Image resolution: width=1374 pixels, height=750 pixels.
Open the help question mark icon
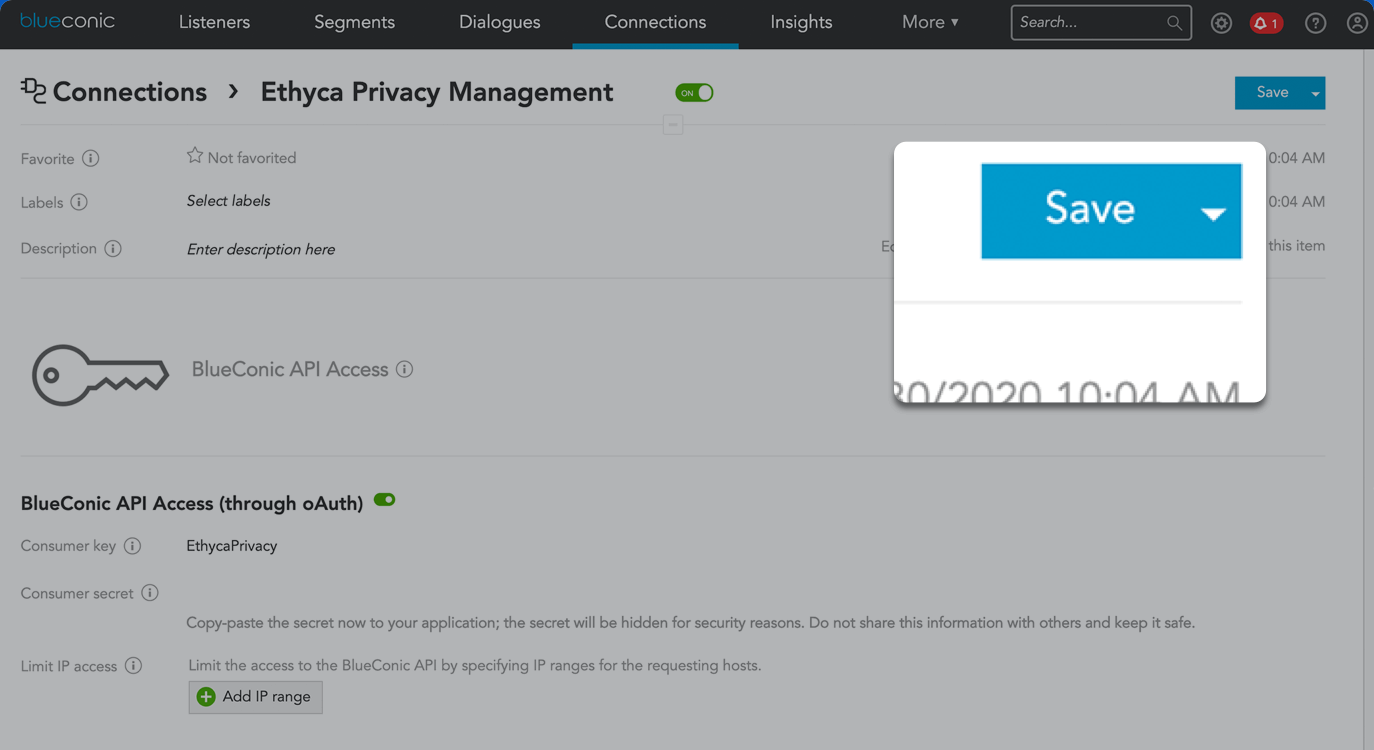[x=1315, y=23]
